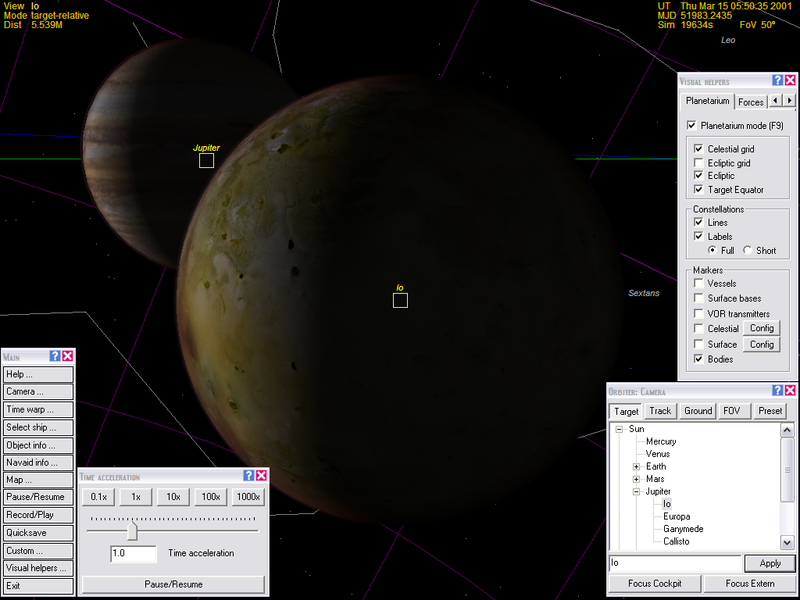Enable VOR transmitters checkbox
The height and width of the screenshot is (600, 800).
click(699, 313)
